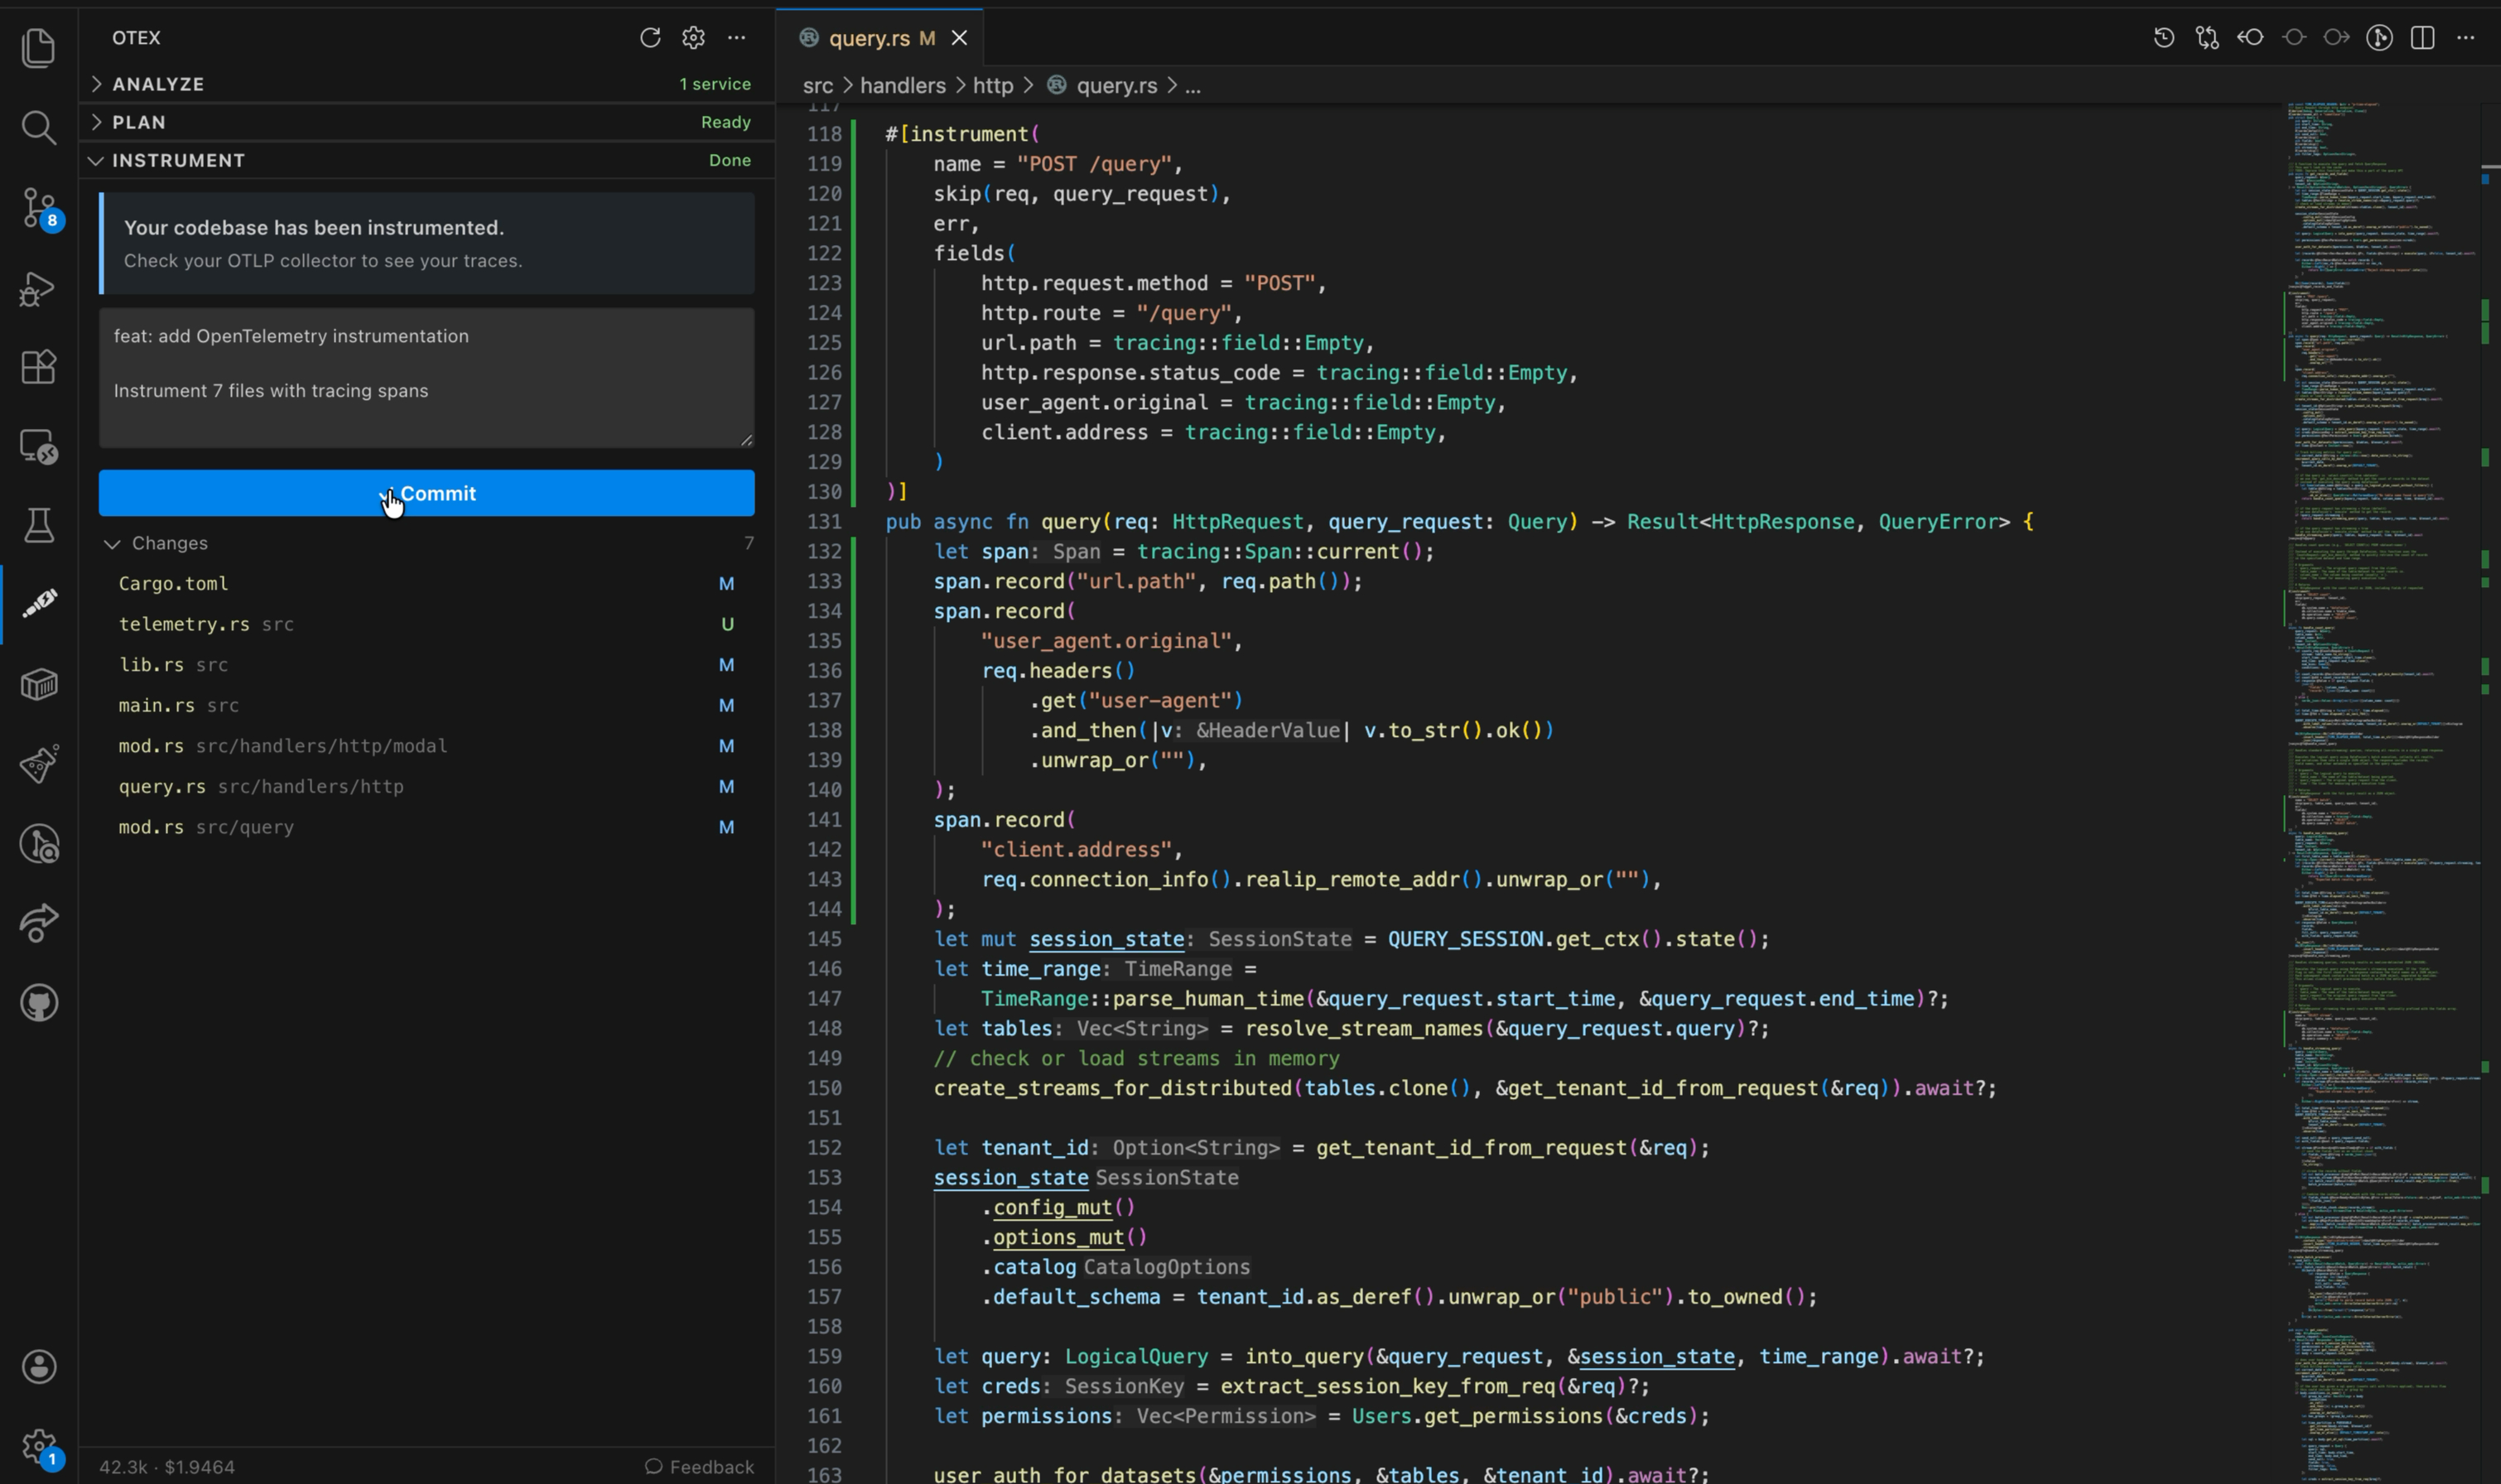Open the Feedback link
The image size is (2501, 1484).
click(x=699, y=1467)
